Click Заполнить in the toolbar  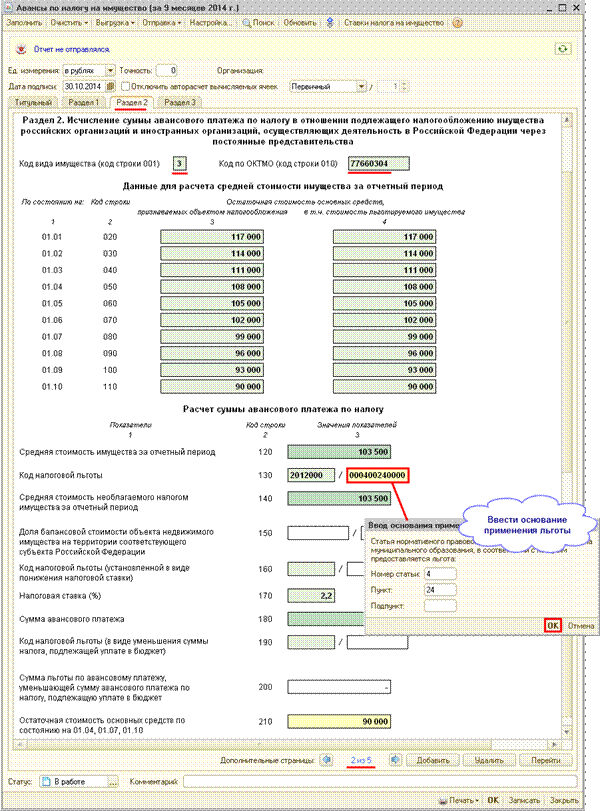coord(24,23)
